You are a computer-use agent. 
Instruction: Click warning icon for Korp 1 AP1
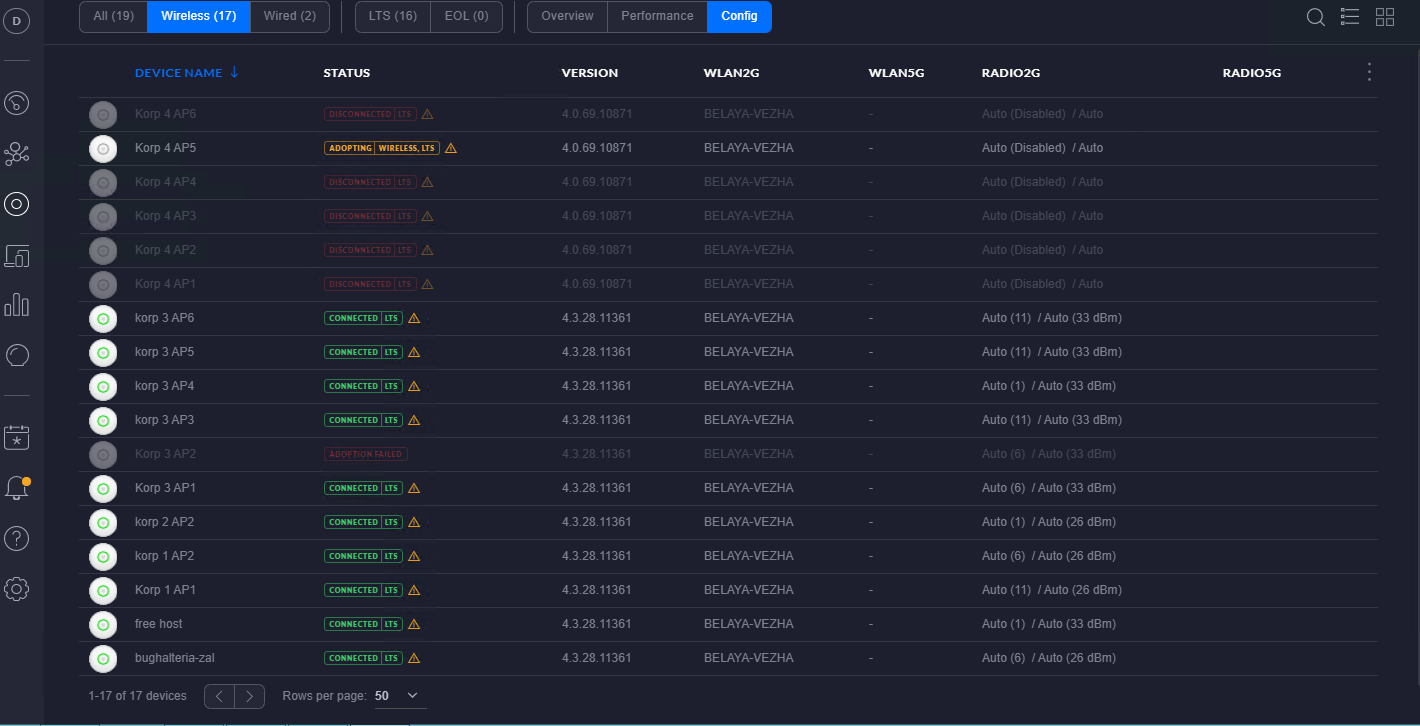(x=414, y=590)
